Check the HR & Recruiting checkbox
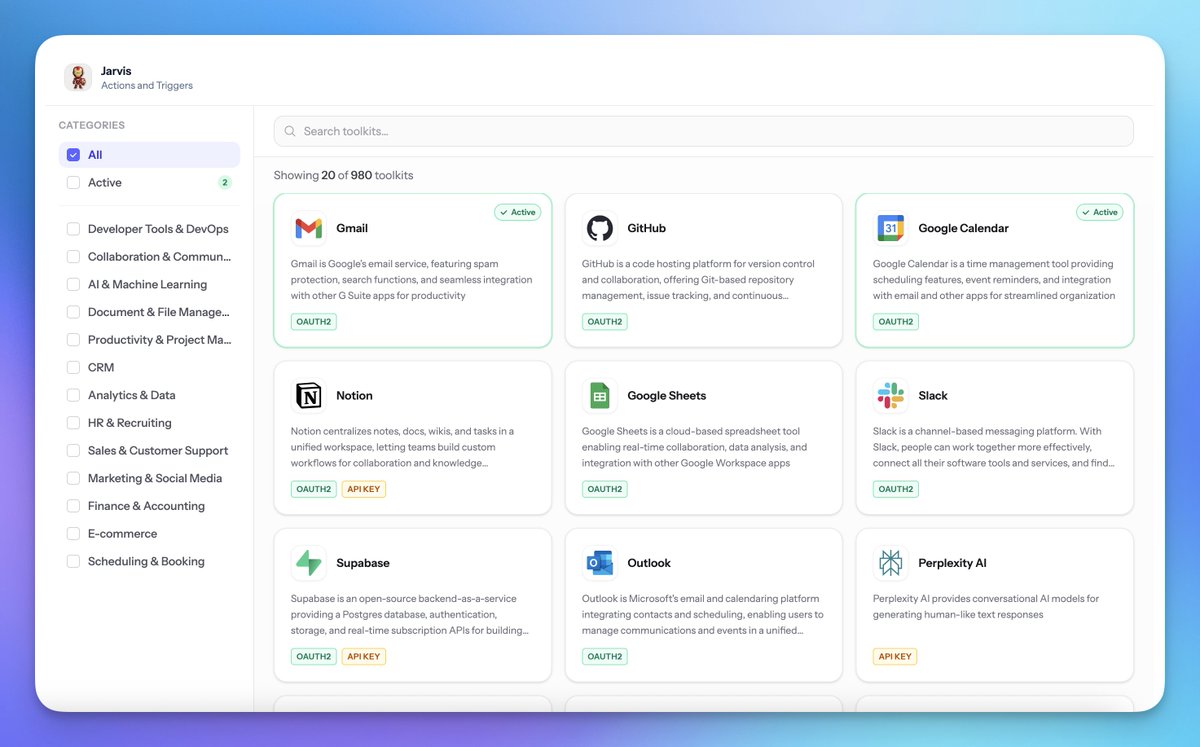The width and height of the screenshot is (1200, 747). tap(73, 423)
